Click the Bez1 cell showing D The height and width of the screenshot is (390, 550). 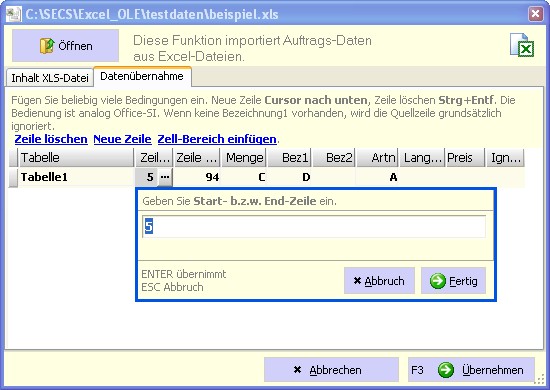pos(290,177)
